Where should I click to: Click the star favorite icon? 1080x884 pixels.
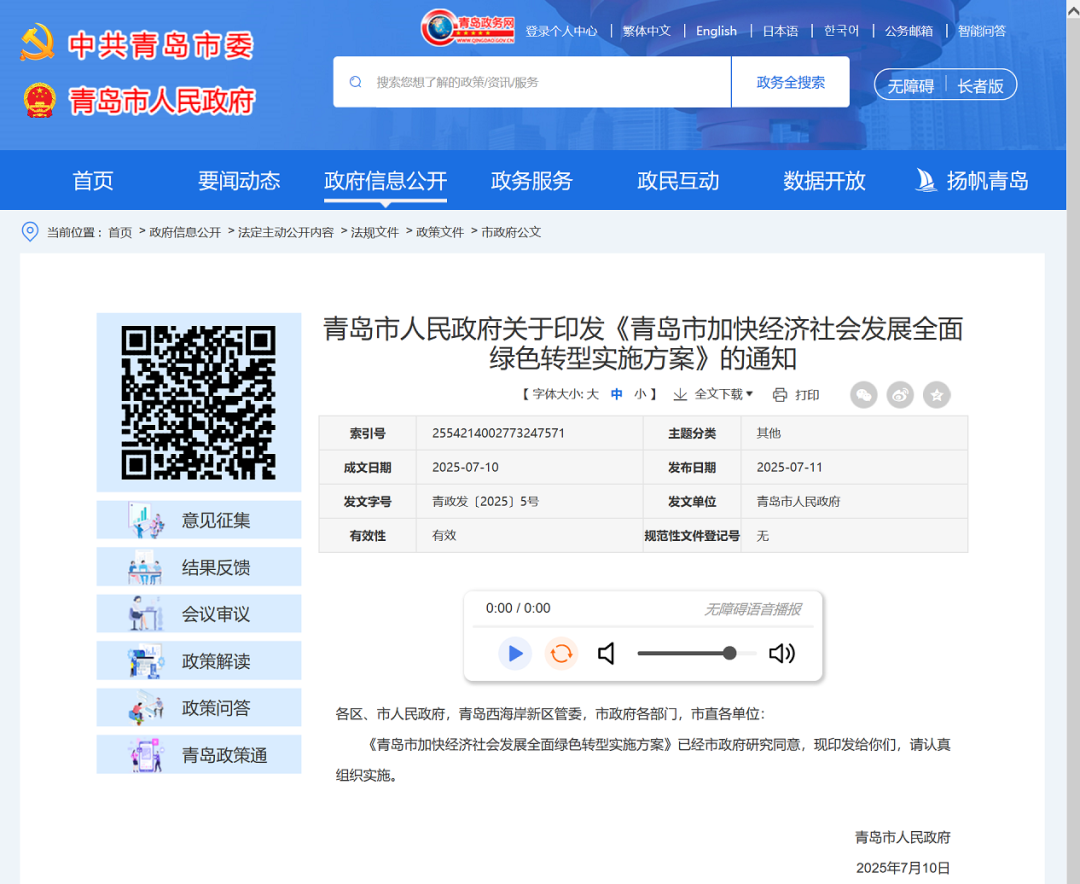click(x=936, y=395)
